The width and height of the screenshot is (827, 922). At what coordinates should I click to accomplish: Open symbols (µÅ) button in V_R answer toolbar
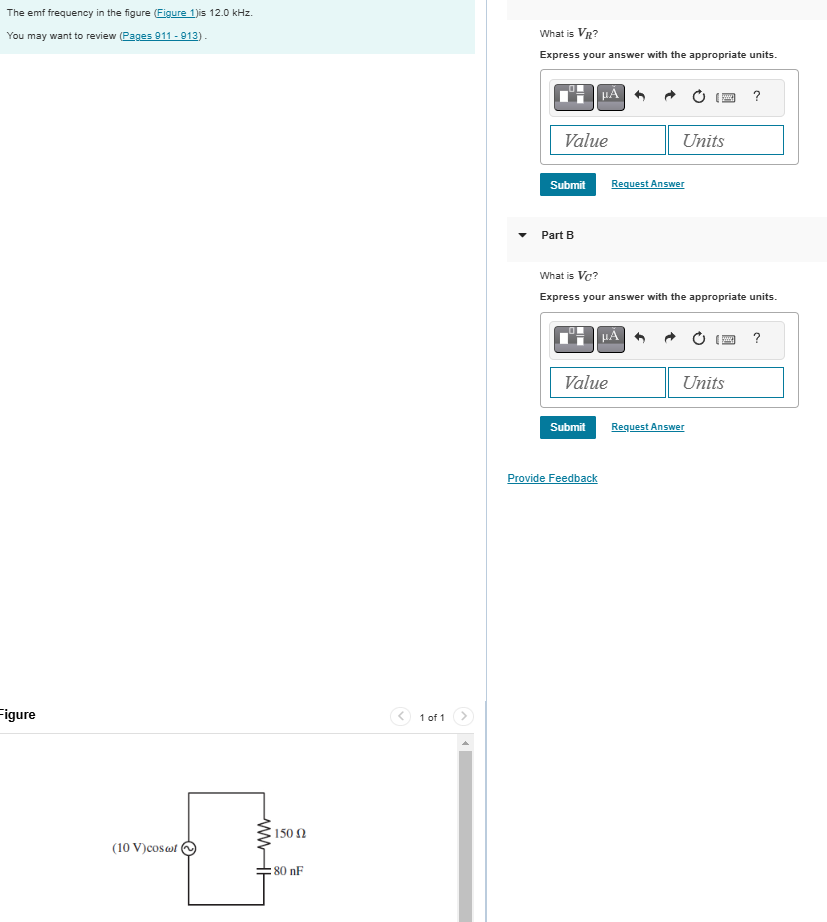click(x=611, y=97)
